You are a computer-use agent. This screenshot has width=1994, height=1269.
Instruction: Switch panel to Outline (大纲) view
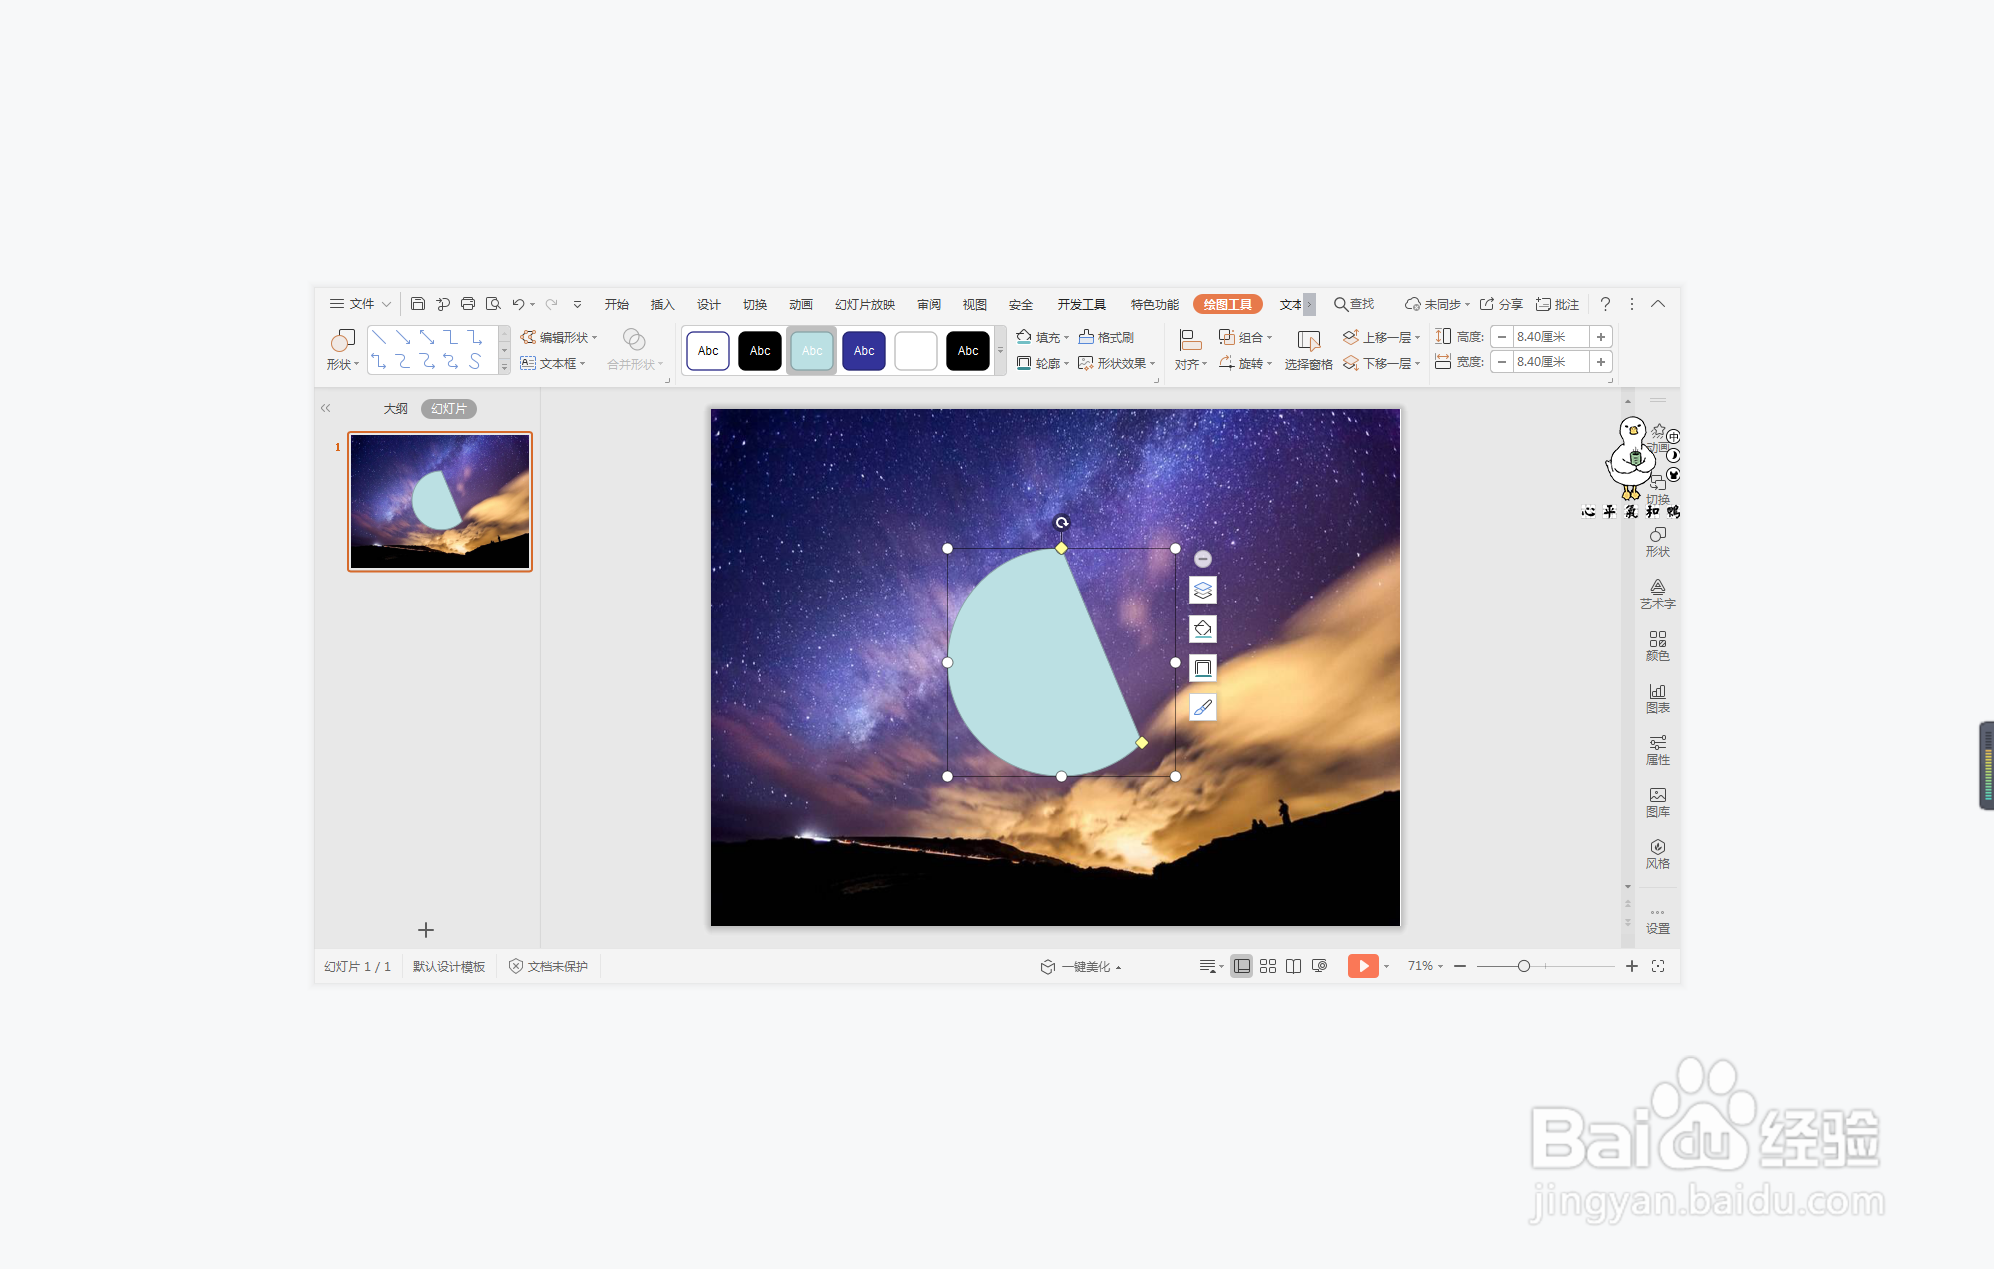tap(396, 408)
